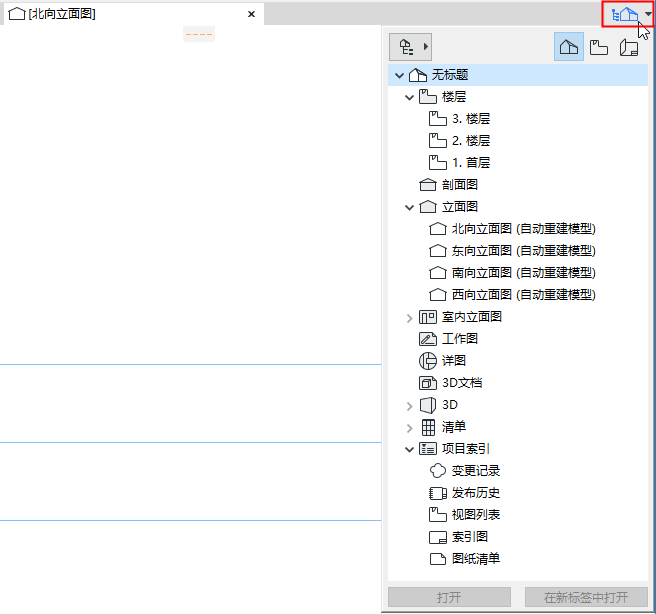The image size is (656, 614).
Task: Click the 剖面图 section icon
Action: click(x=428, y=184)
